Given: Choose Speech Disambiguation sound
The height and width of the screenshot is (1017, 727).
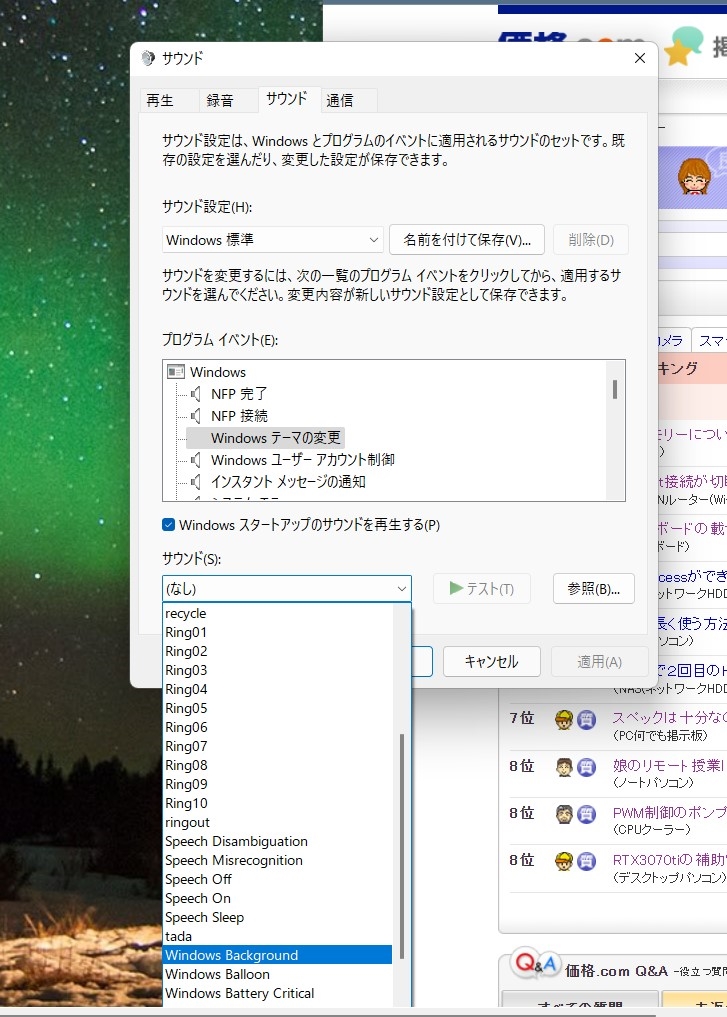Looking at the screenshot, I should [278, 841].
